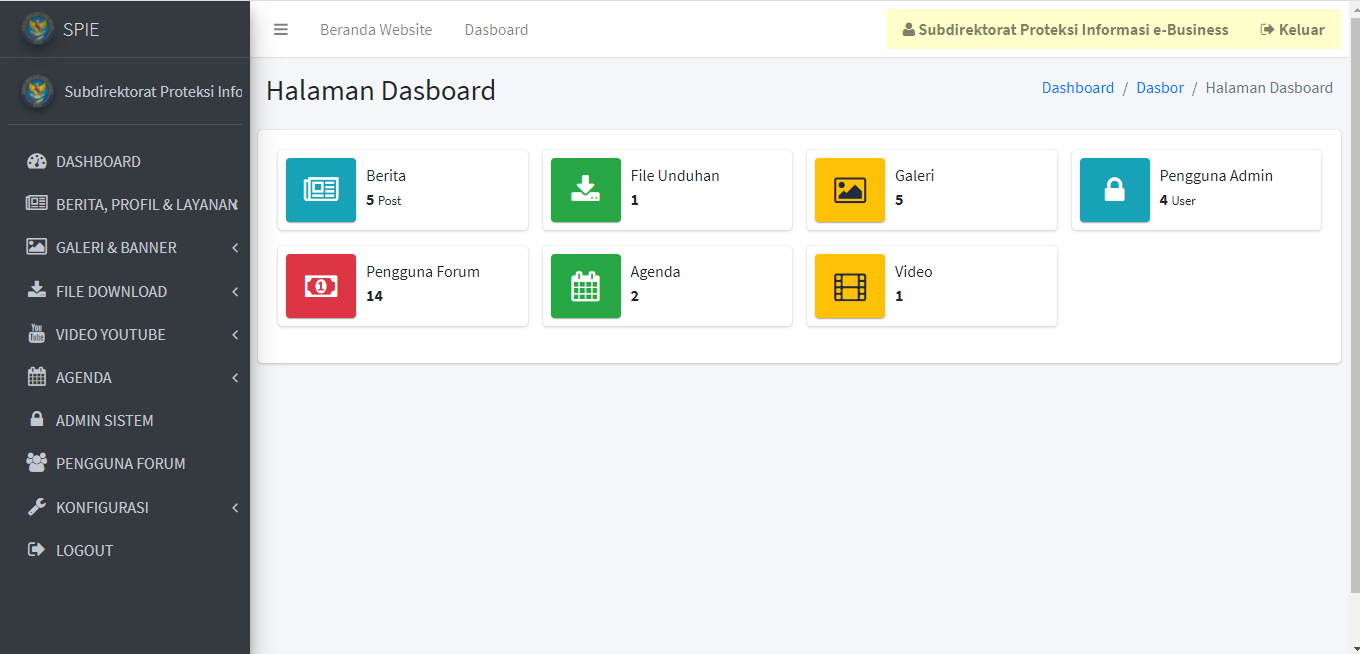
Task: Click the SPIE logo avatar in the sidebar
Action: tap(38, 29)
